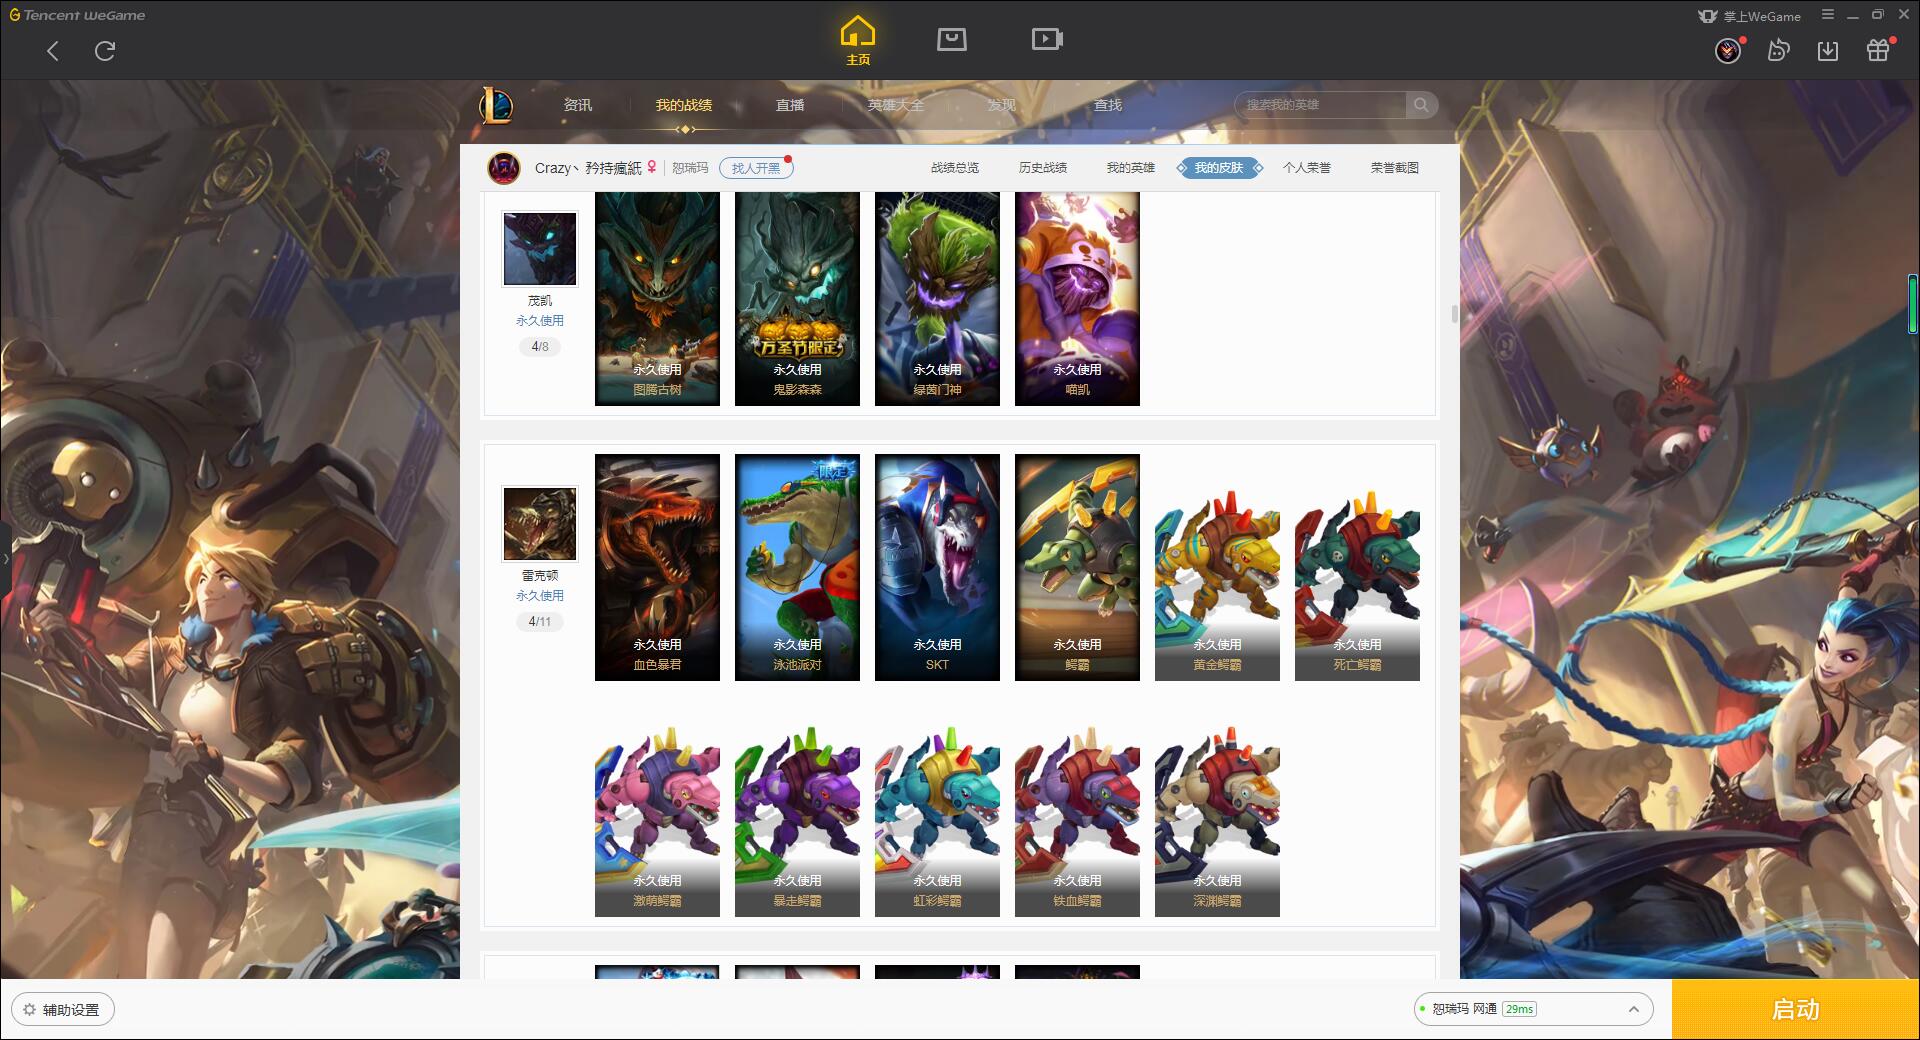This screenshot has width=1920, height=1040.
Task: Open the 激萌鳄霸 chroma card
Action: [x=657, y=821]
